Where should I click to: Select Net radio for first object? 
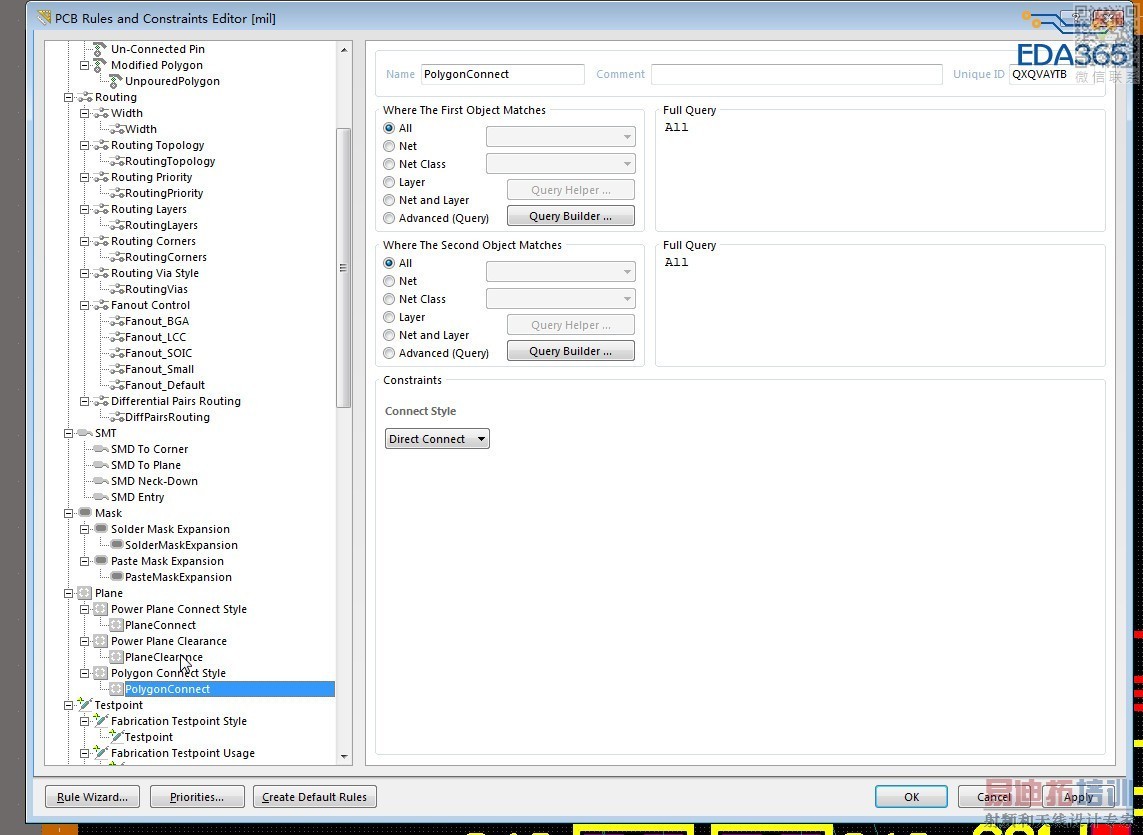[389, 146]
